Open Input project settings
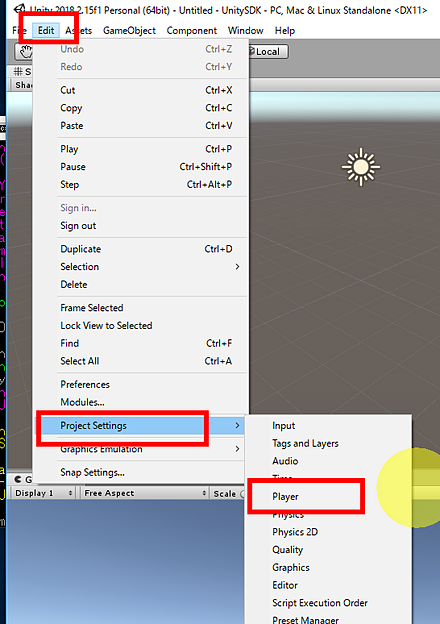This screenshot has width=440, height=624. click(x=329, y=426)
